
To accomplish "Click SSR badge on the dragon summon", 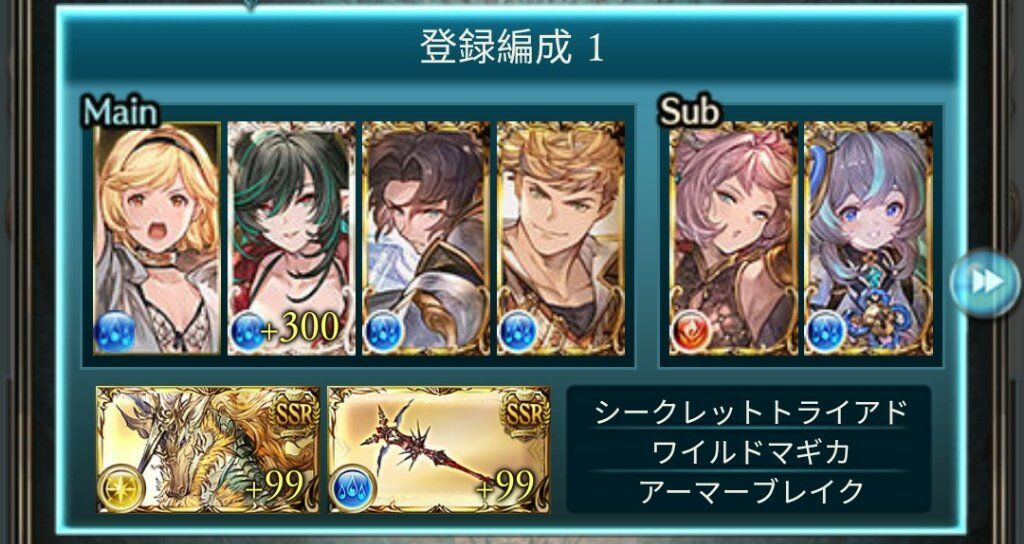I will point(293,411).
